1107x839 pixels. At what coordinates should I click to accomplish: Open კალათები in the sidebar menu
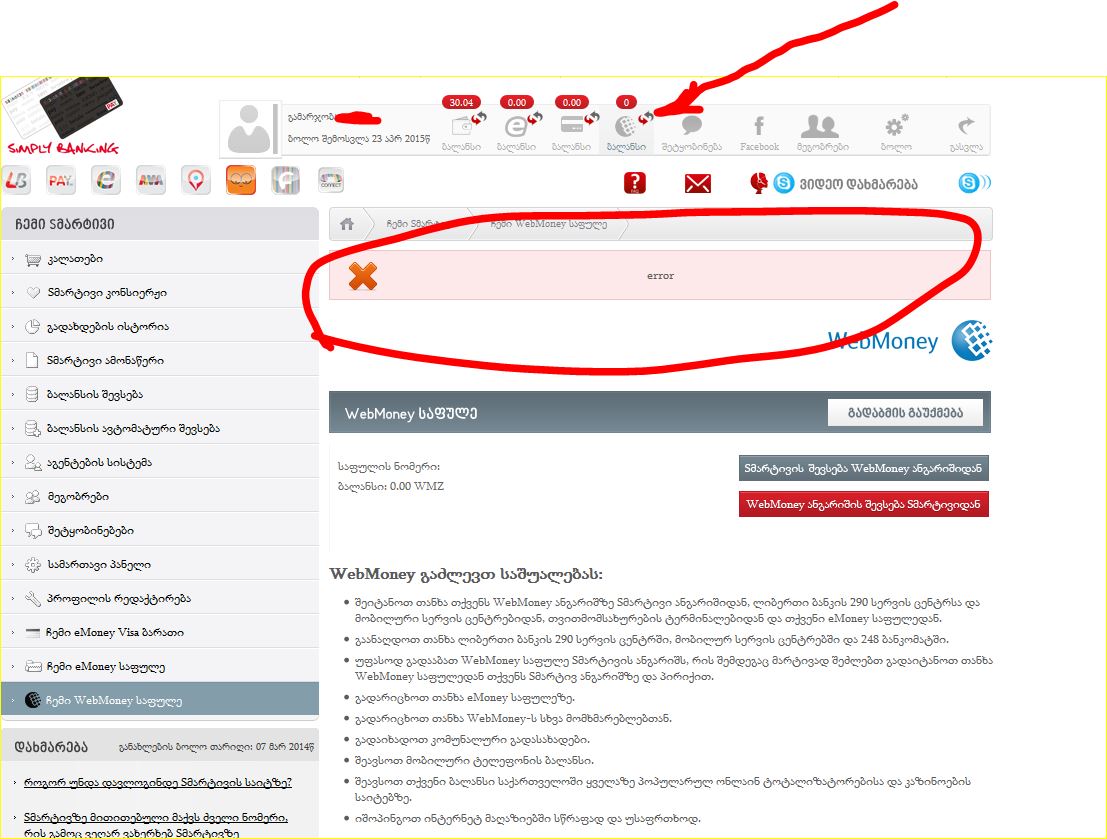160,259
